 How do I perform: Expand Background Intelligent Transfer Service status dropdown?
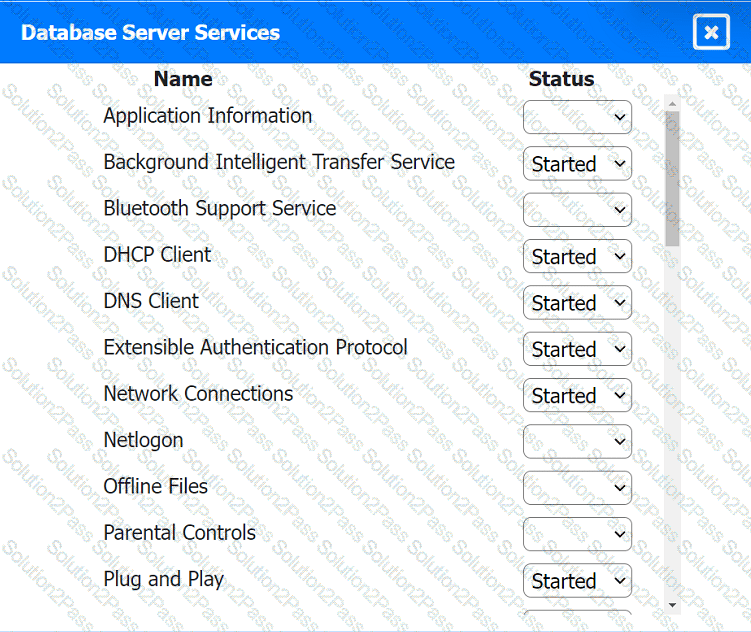pos(577,164)
